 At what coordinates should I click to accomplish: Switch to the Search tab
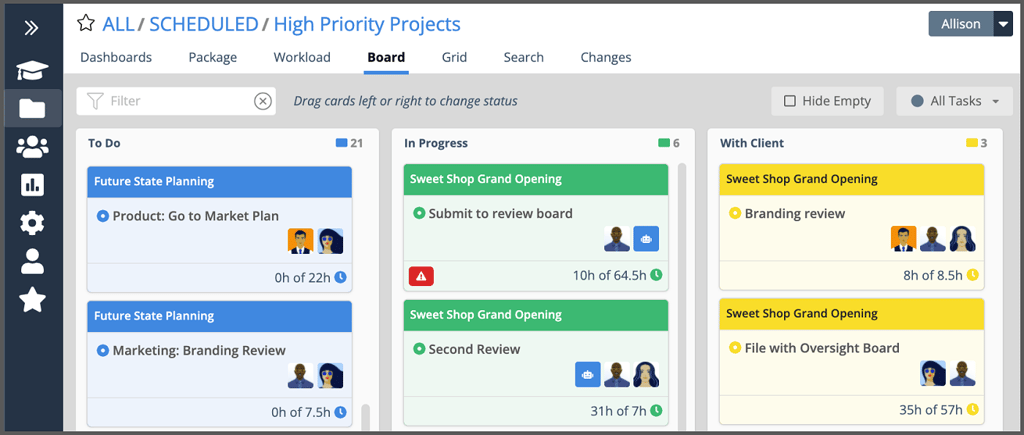pyautogui.click(x=524, y=57)
